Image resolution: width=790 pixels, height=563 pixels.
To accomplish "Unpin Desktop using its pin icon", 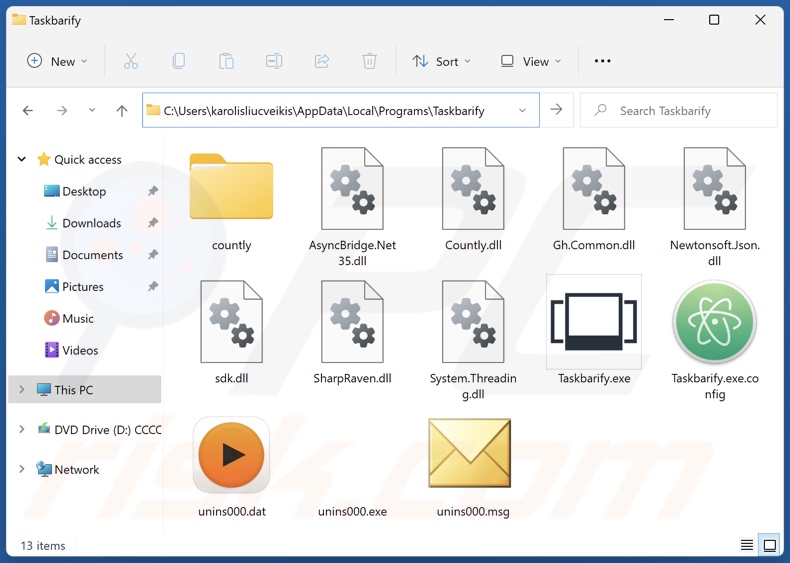I will coord(153,191).
